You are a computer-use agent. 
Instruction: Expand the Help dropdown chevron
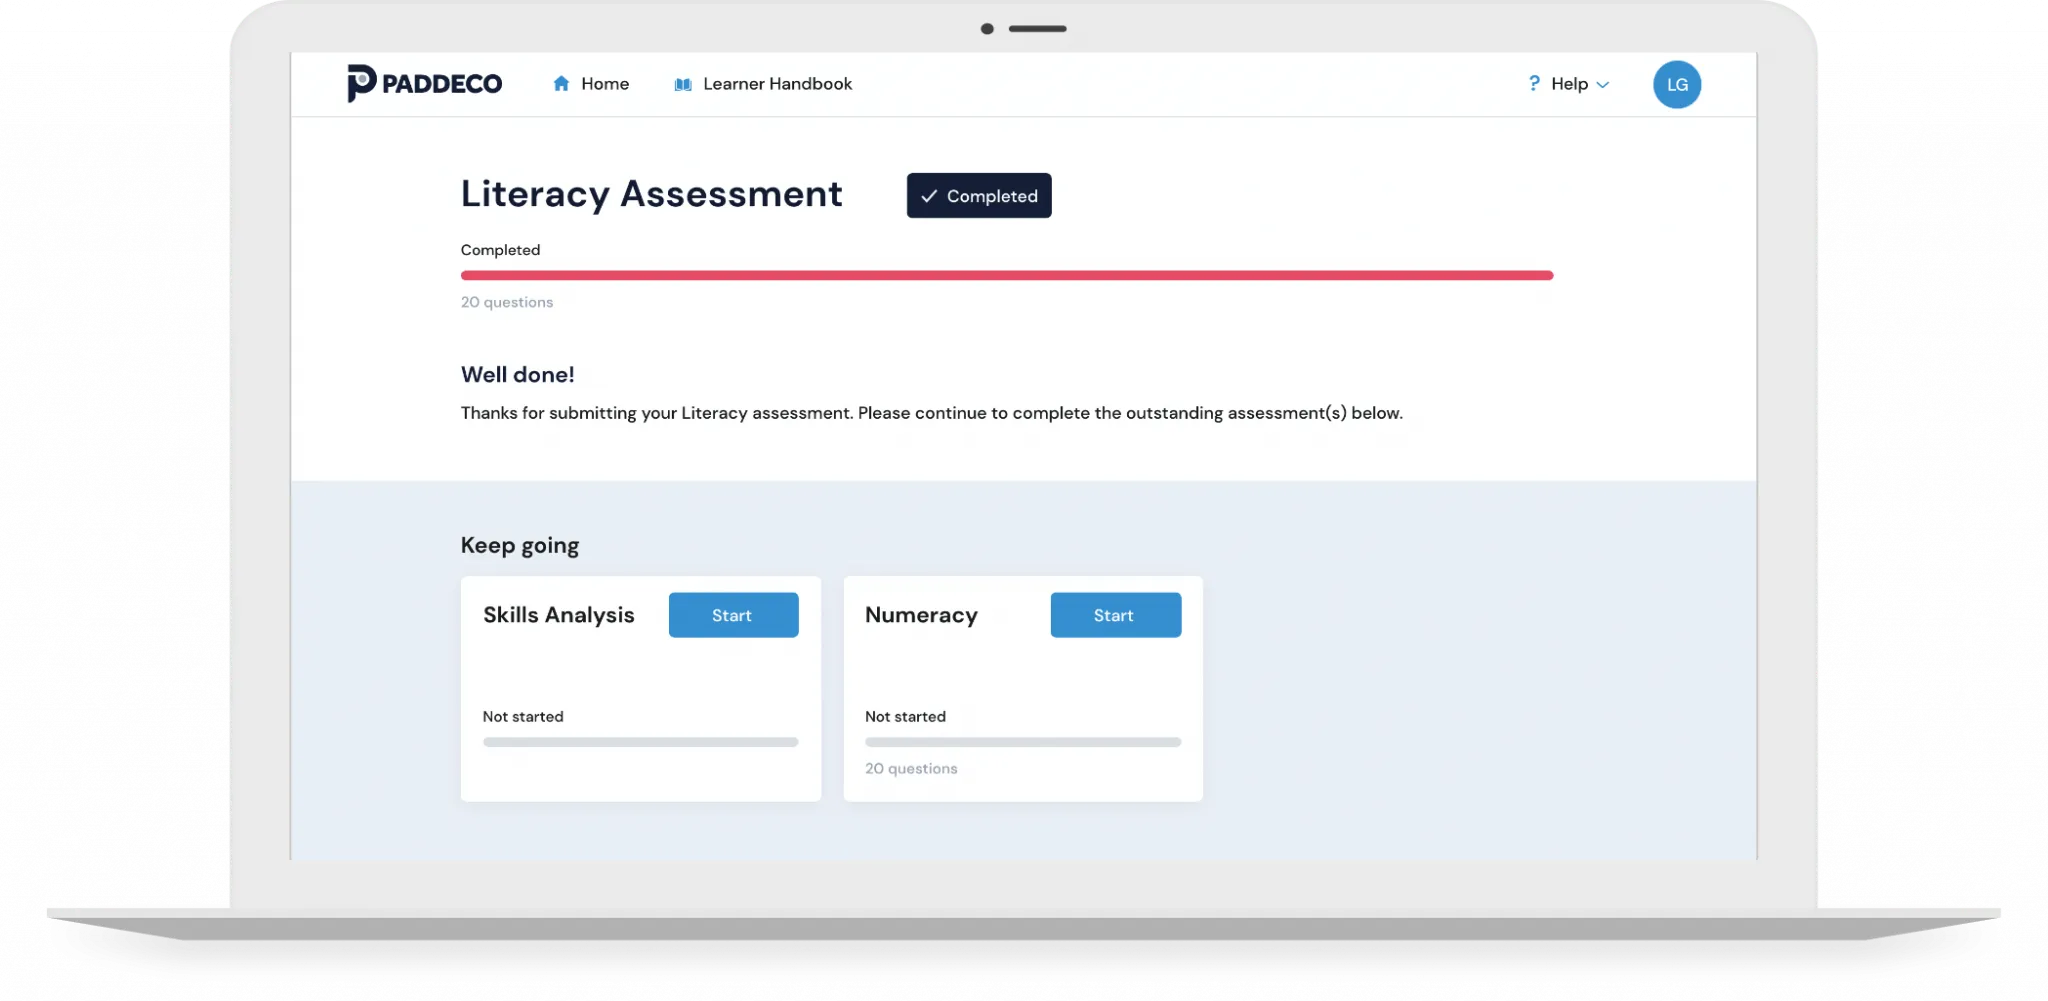(1603, 86)
